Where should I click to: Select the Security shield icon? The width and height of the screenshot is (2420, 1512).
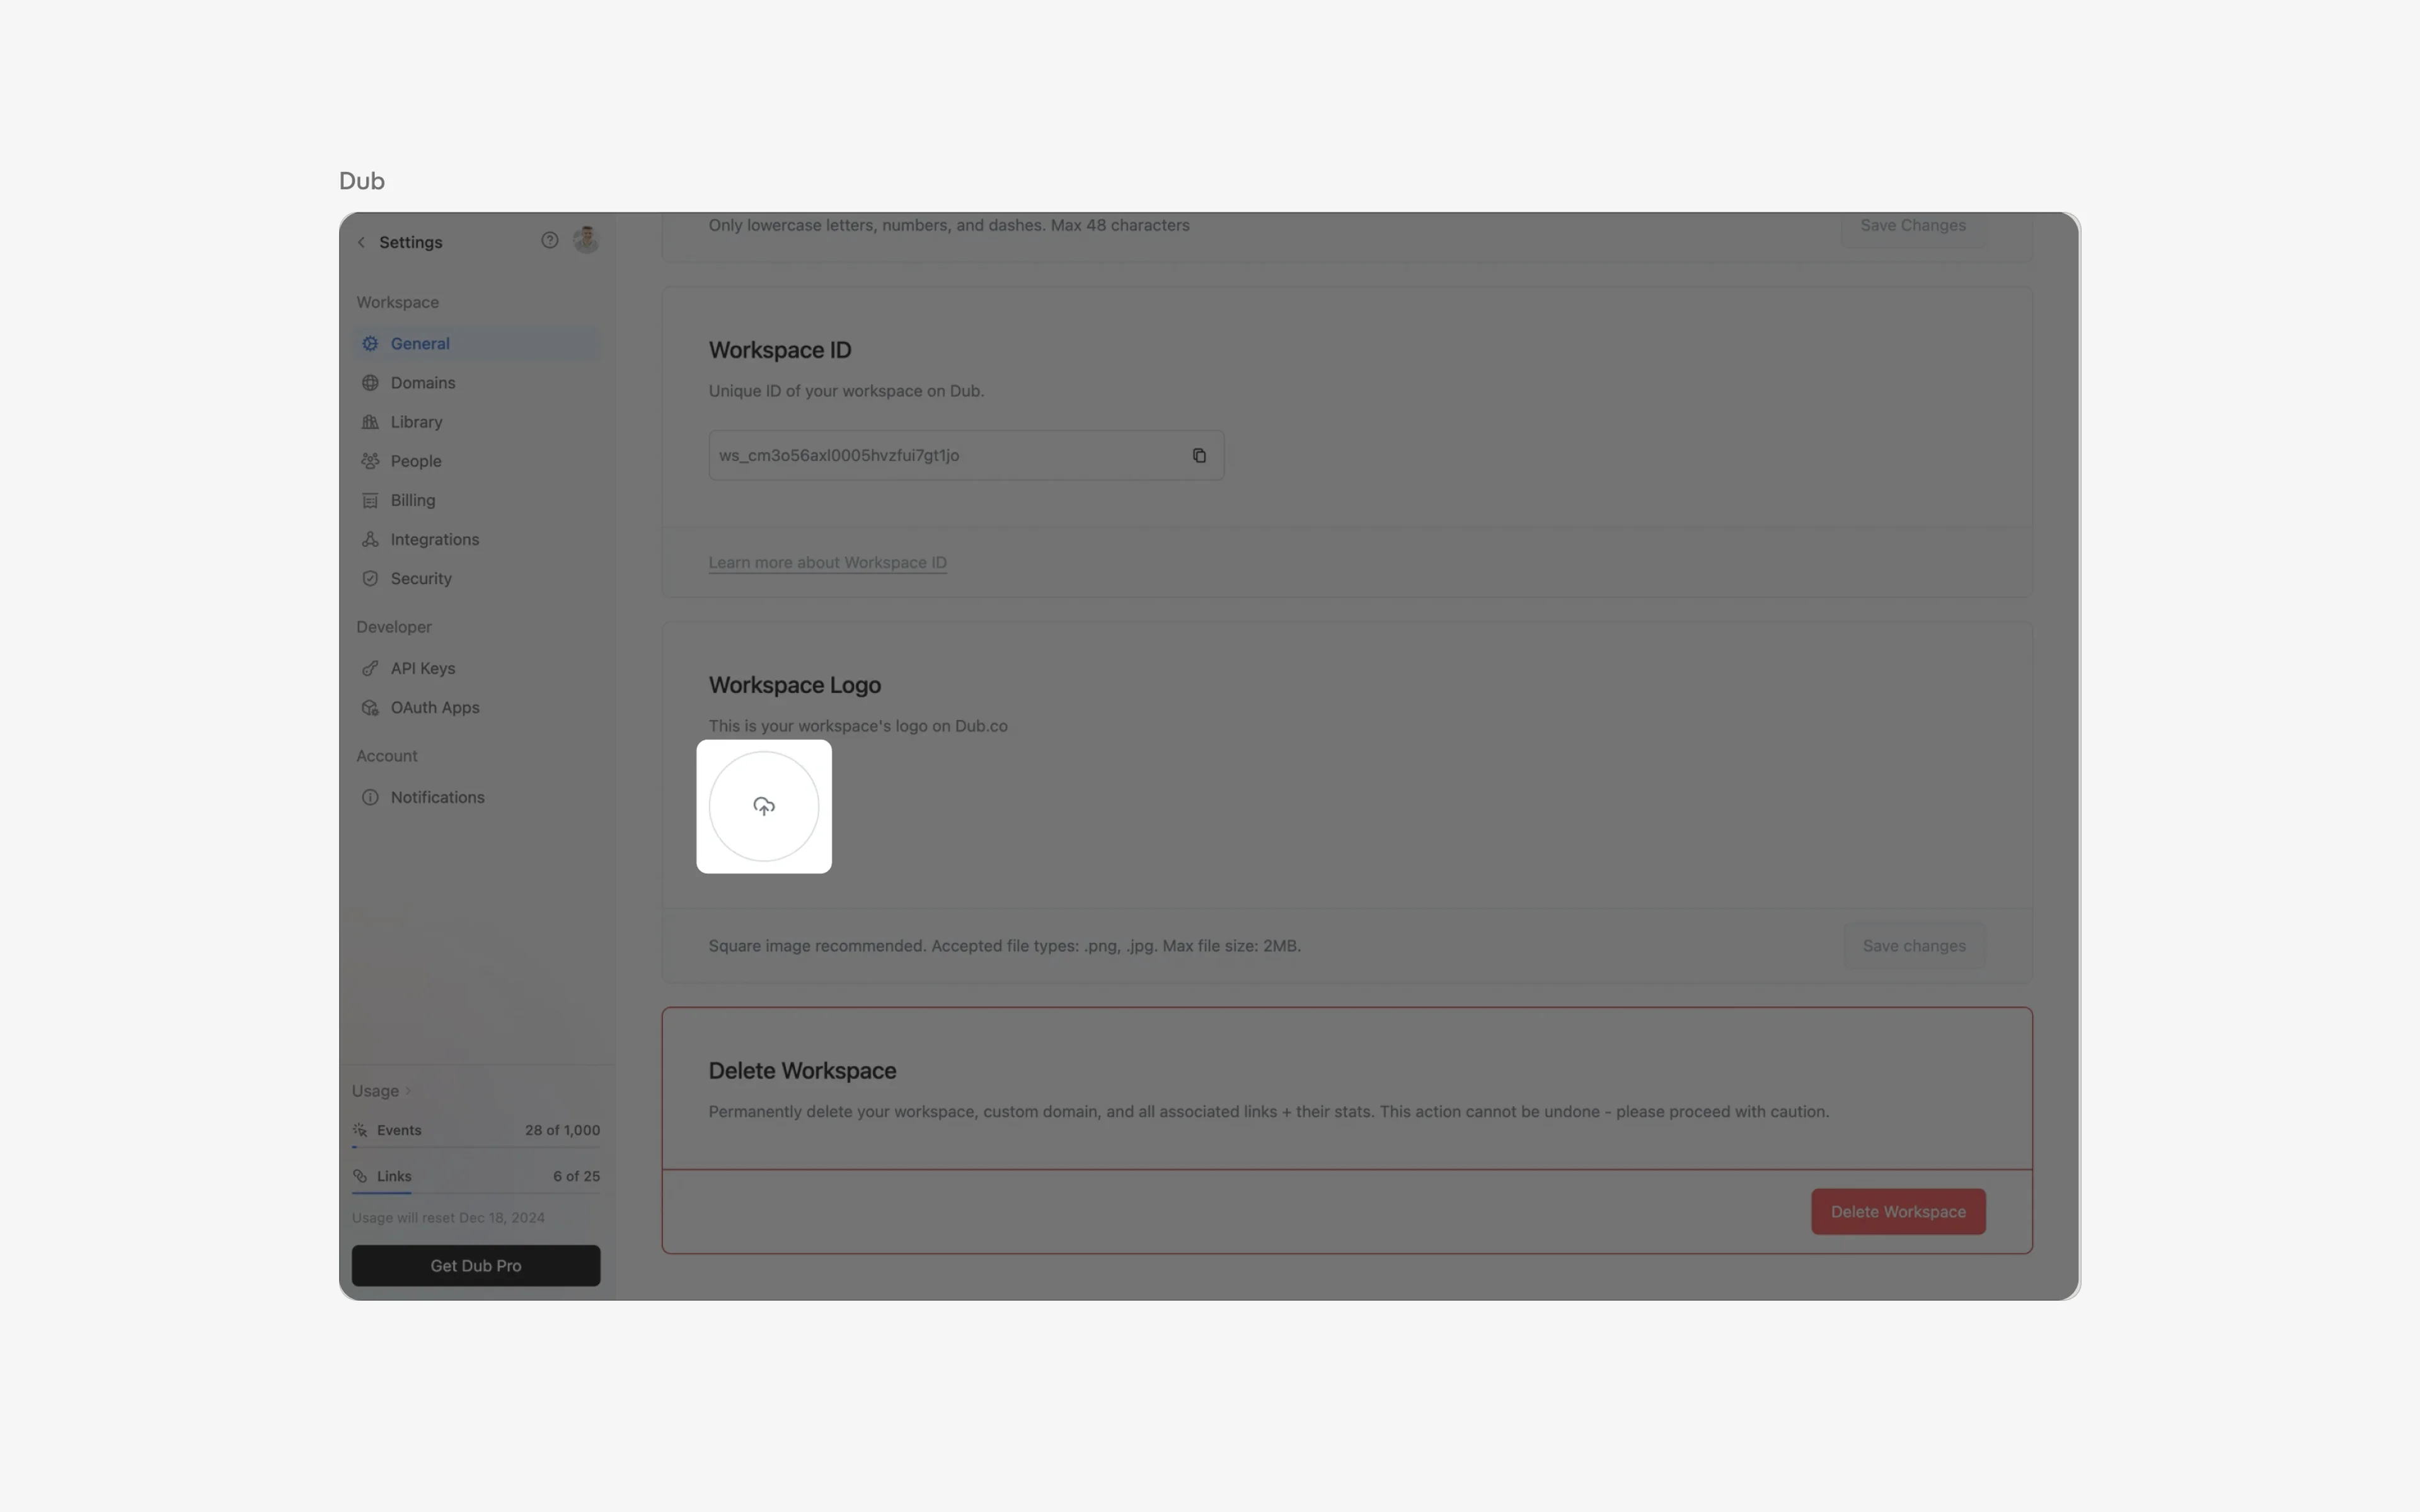(x=369, y=578)
